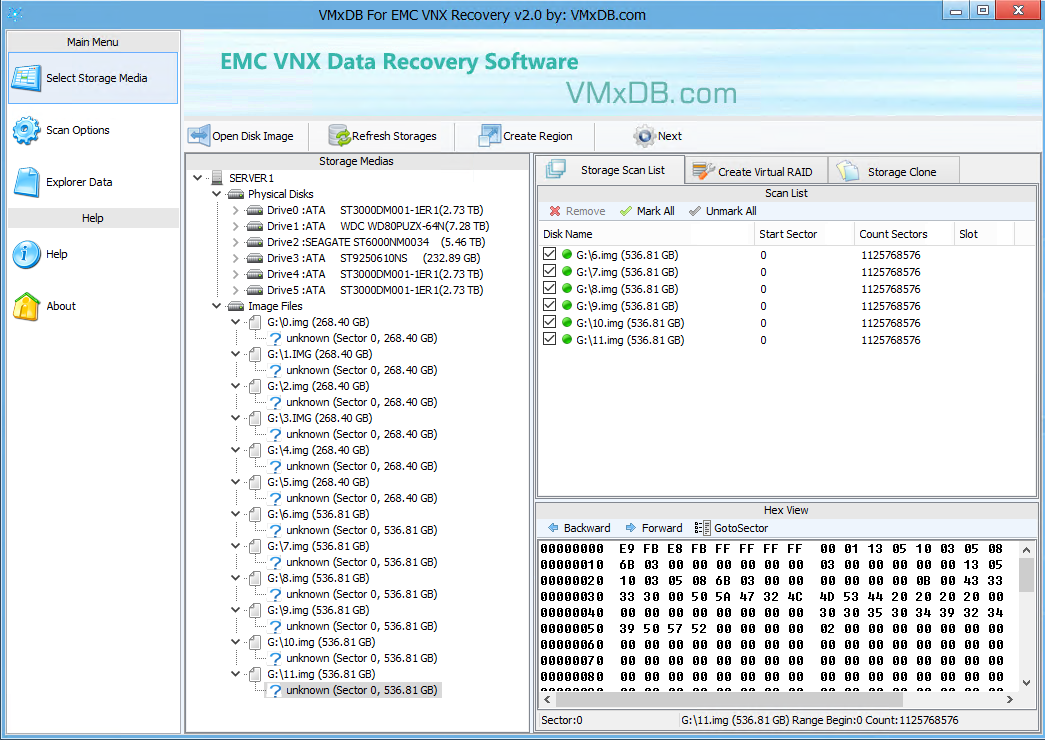
Task: Switch to the Create Virtual RAID tab
Action: pyautogui.click(x=756, y=171)
